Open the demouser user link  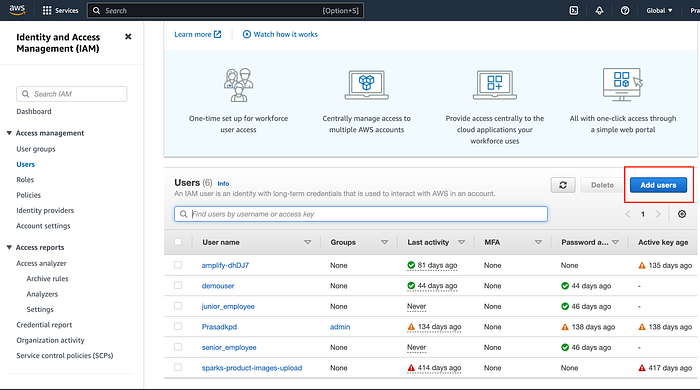(218, 286)
